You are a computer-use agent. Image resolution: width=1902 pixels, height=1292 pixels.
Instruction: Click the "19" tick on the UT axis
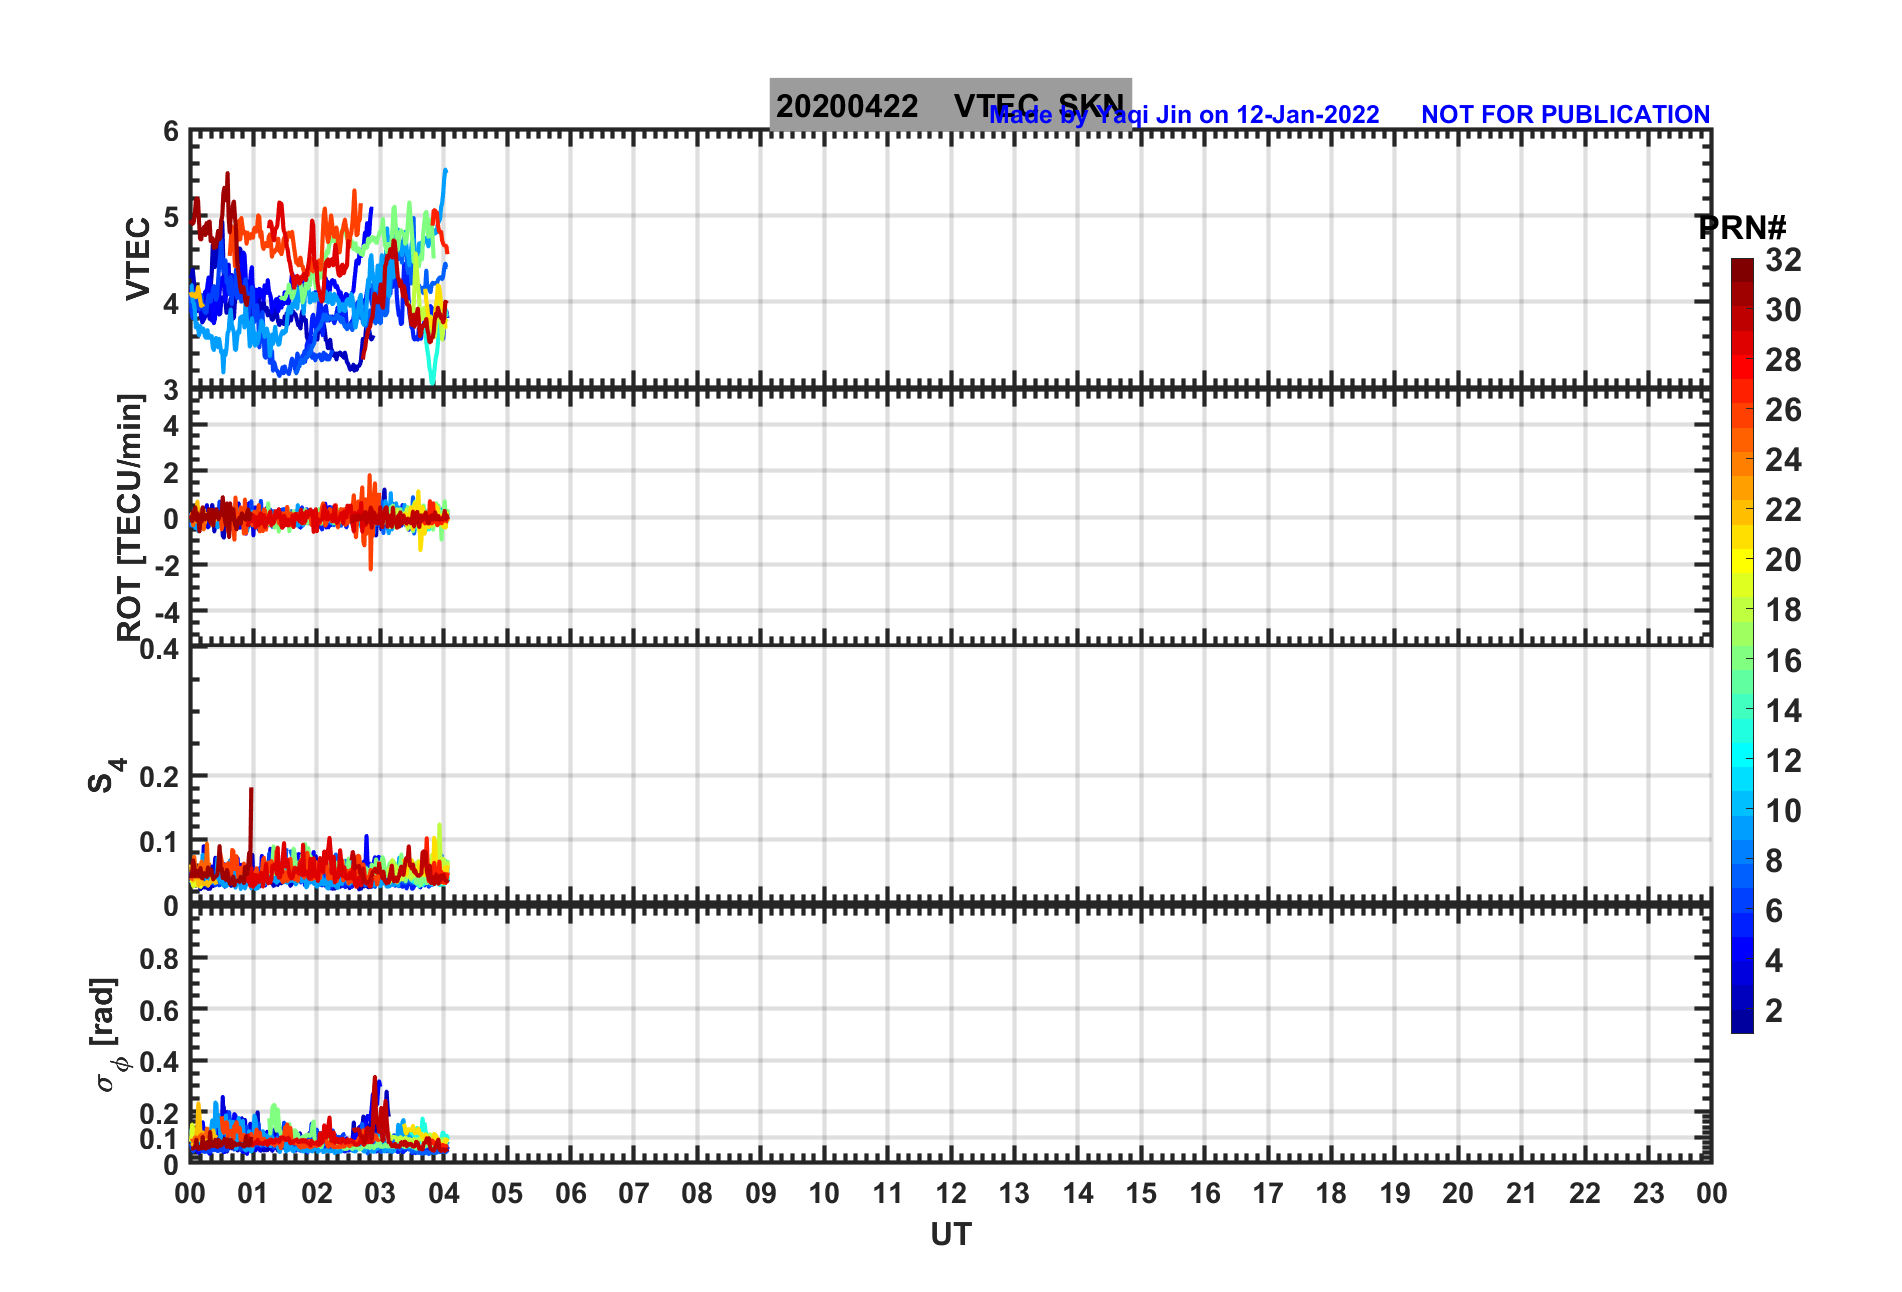click(1395, 1193)
